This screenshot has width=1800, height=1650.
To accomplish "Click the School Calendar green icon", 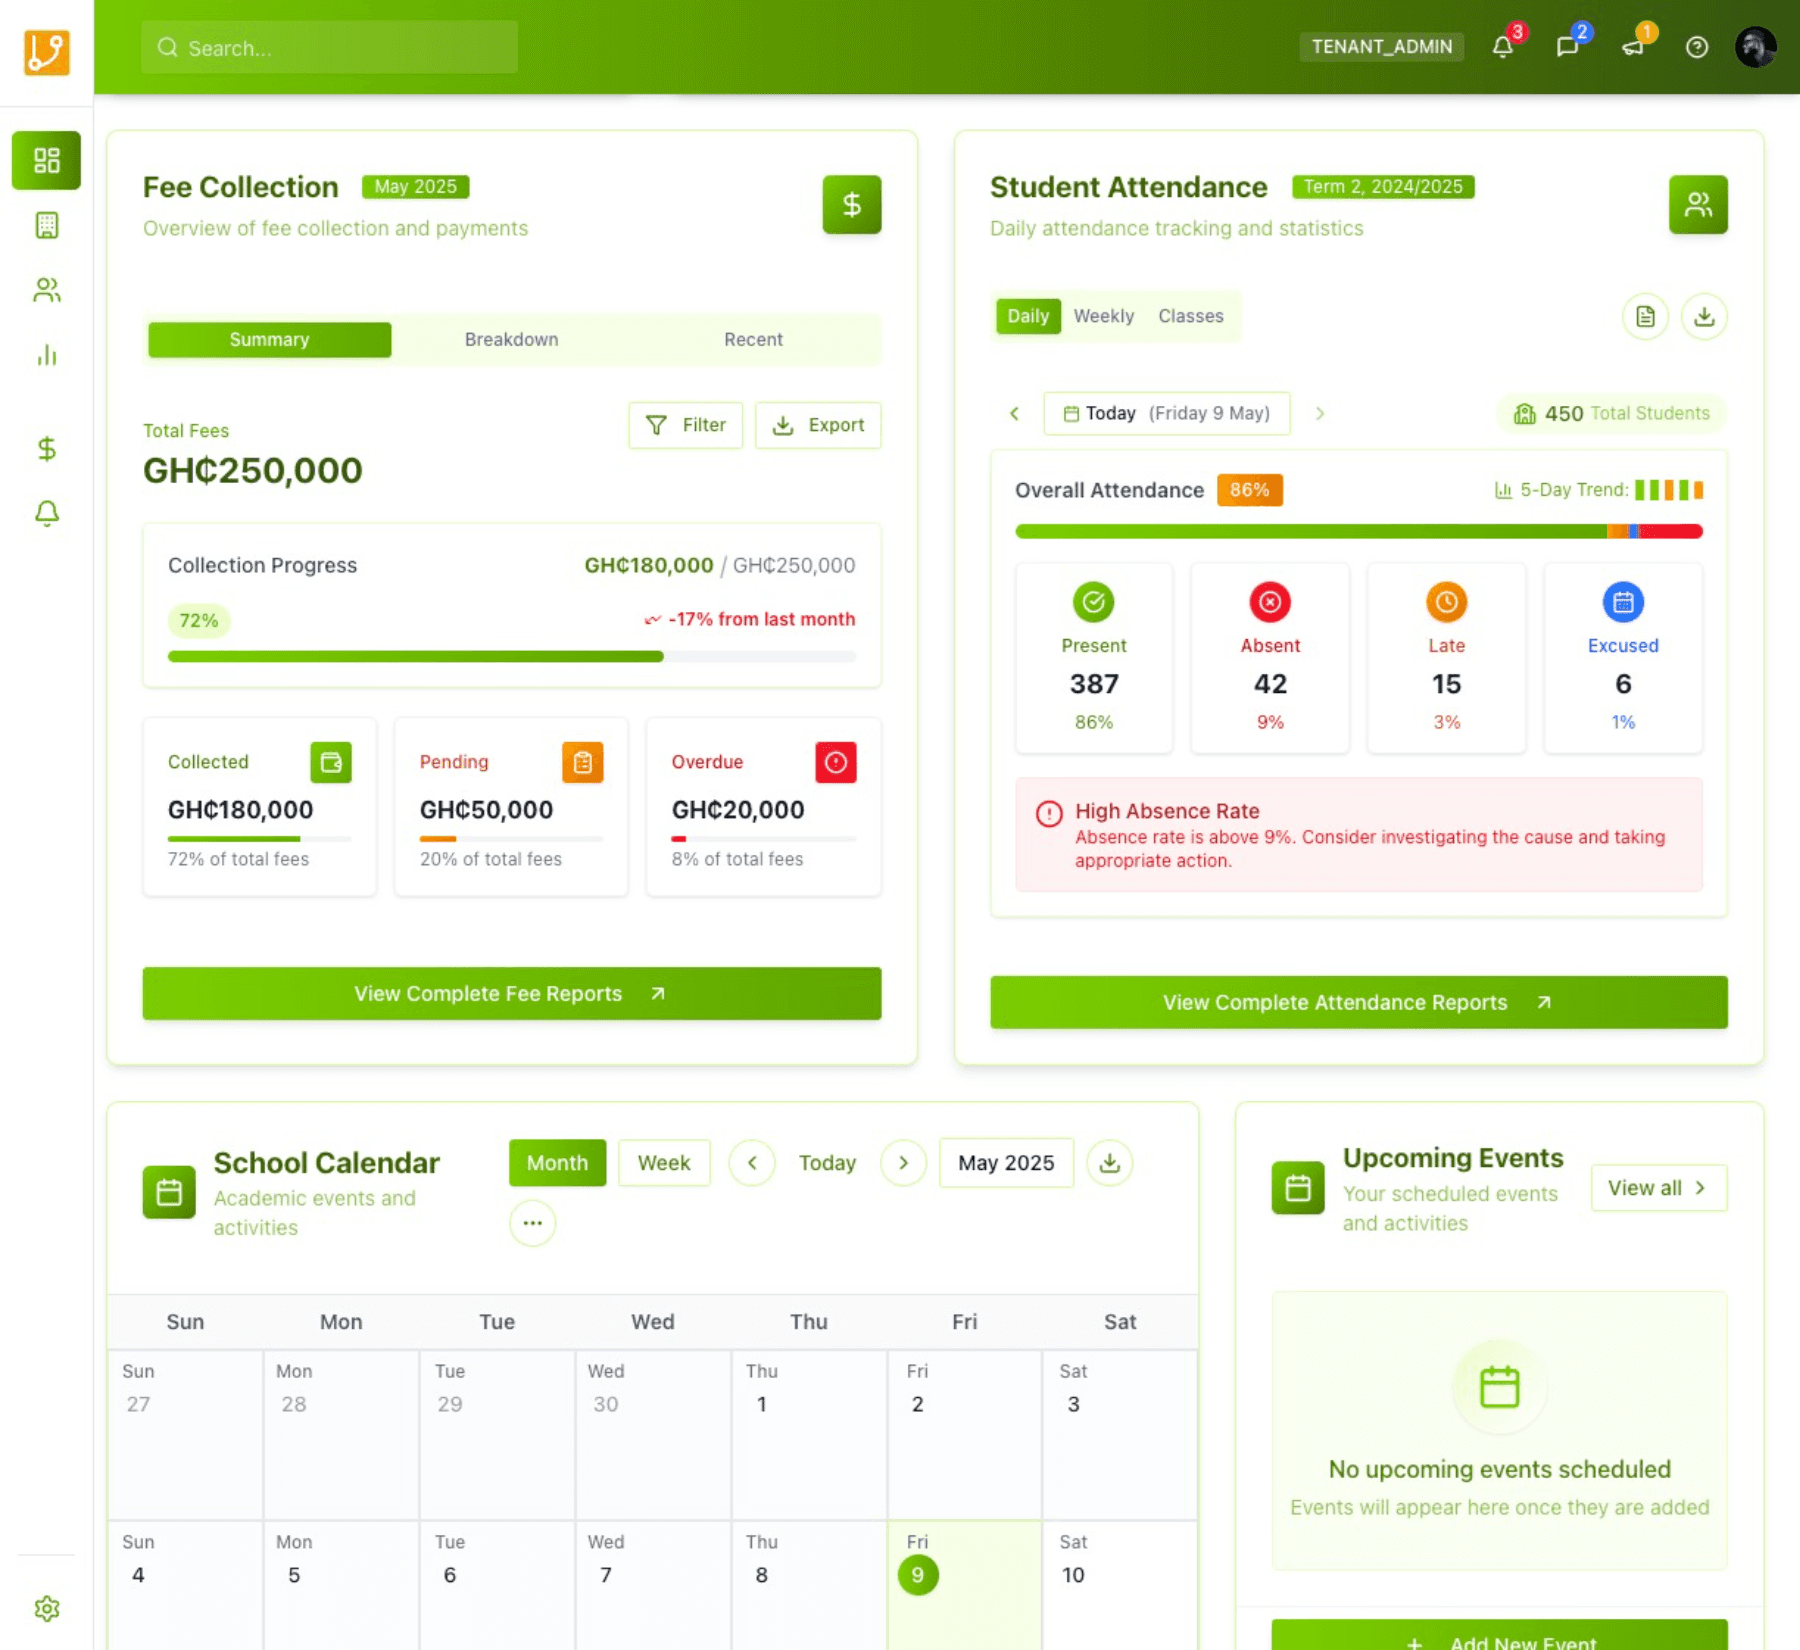I will [x=169, y=1192].
